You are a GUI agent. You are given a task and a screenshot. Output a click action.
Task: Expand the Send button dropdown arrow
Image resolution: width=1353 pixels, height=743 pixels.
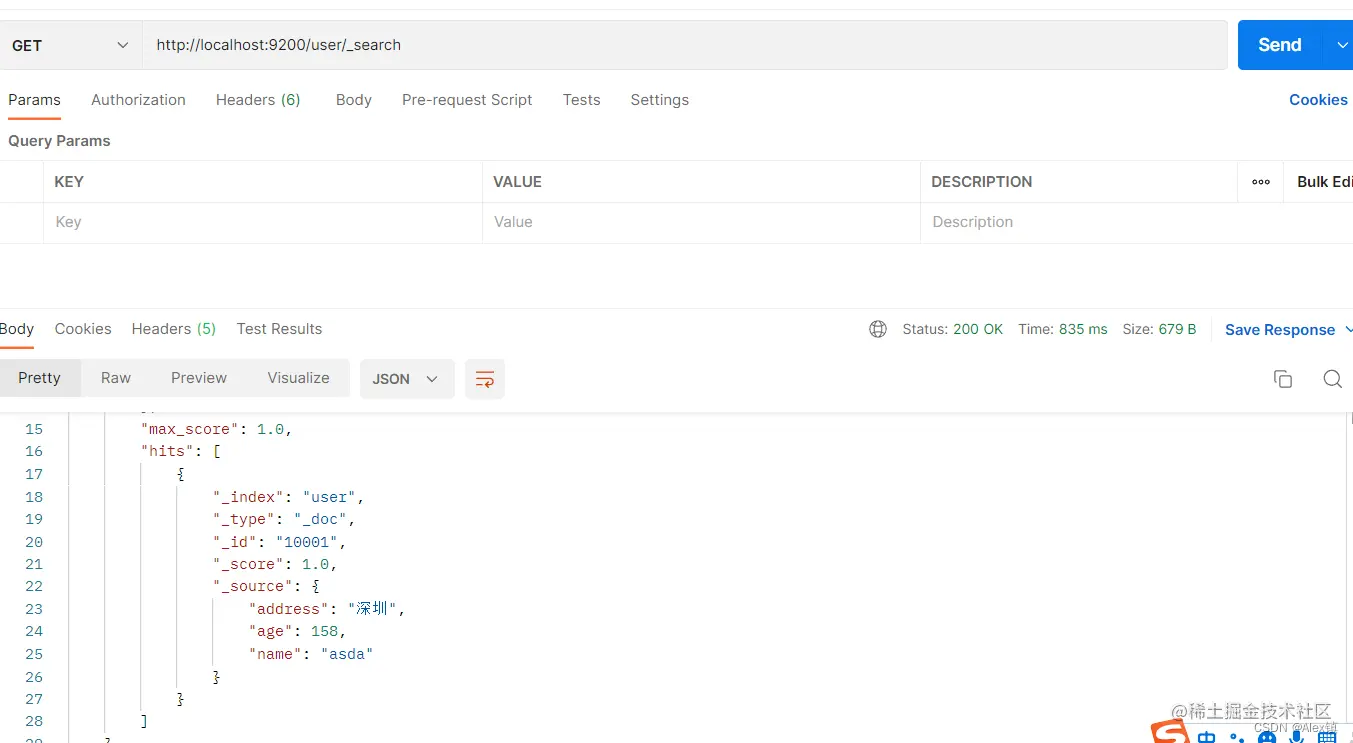[1342, 45]
